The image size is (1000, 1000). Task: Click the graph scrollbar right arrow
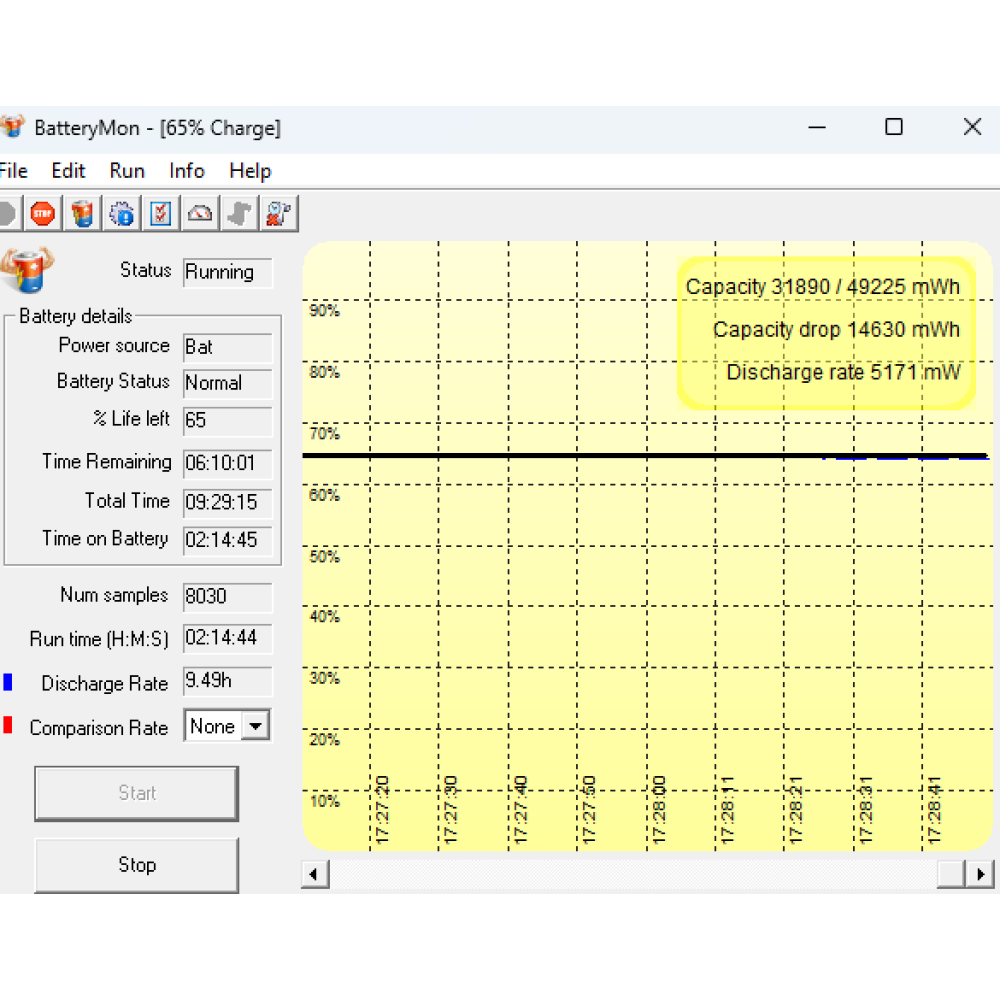[x=981, y=874]
